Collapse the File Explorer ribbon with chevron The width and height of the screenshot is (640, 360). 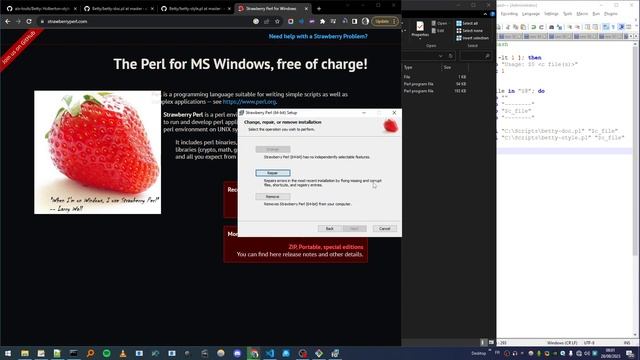click(485, 14)
